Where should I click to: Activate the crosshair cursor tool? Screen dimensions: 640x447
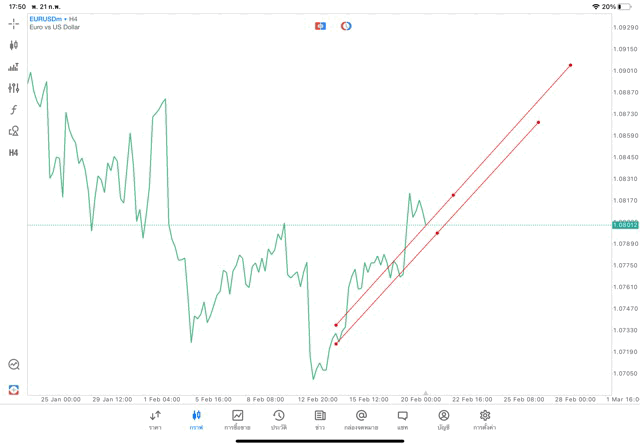point(14,24)
